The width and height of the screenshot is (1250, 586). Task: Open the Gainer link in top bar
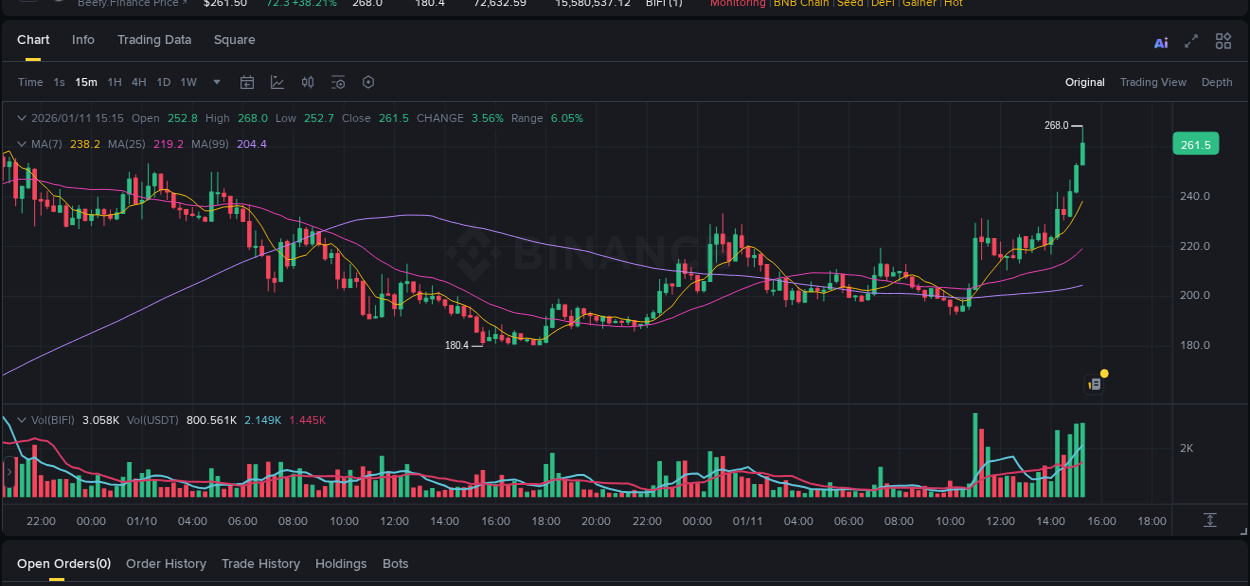(x=918, y=4)
